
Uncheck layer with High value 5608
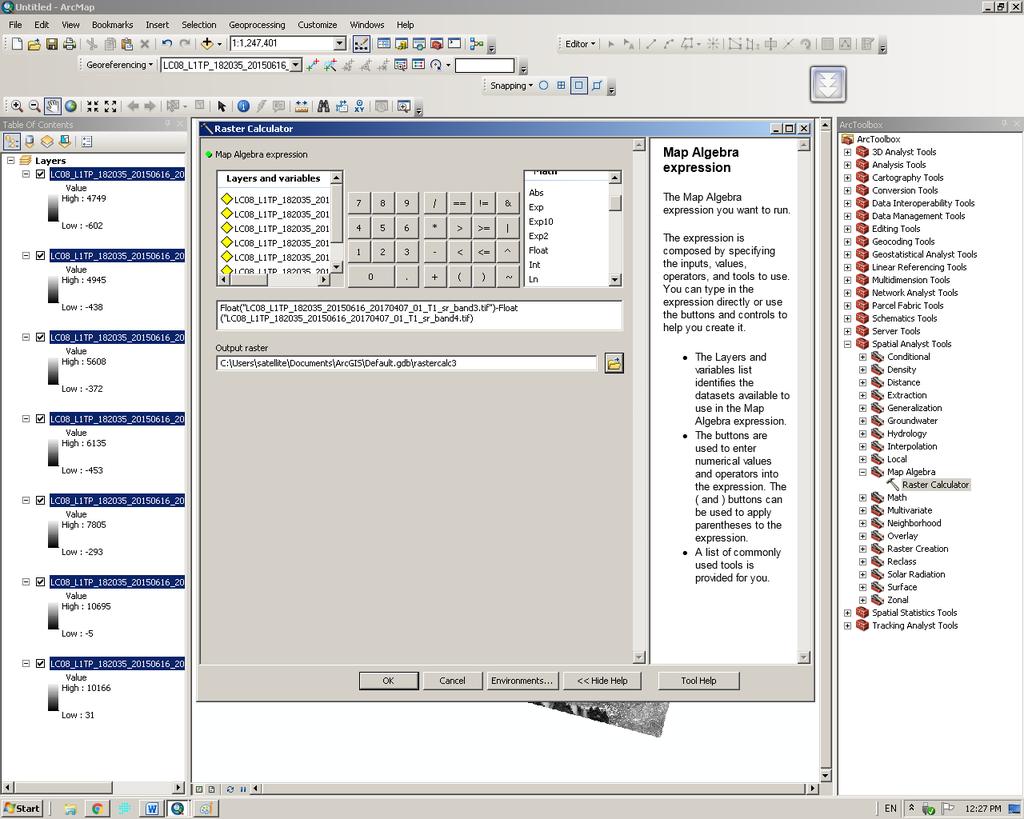(40, 338)
